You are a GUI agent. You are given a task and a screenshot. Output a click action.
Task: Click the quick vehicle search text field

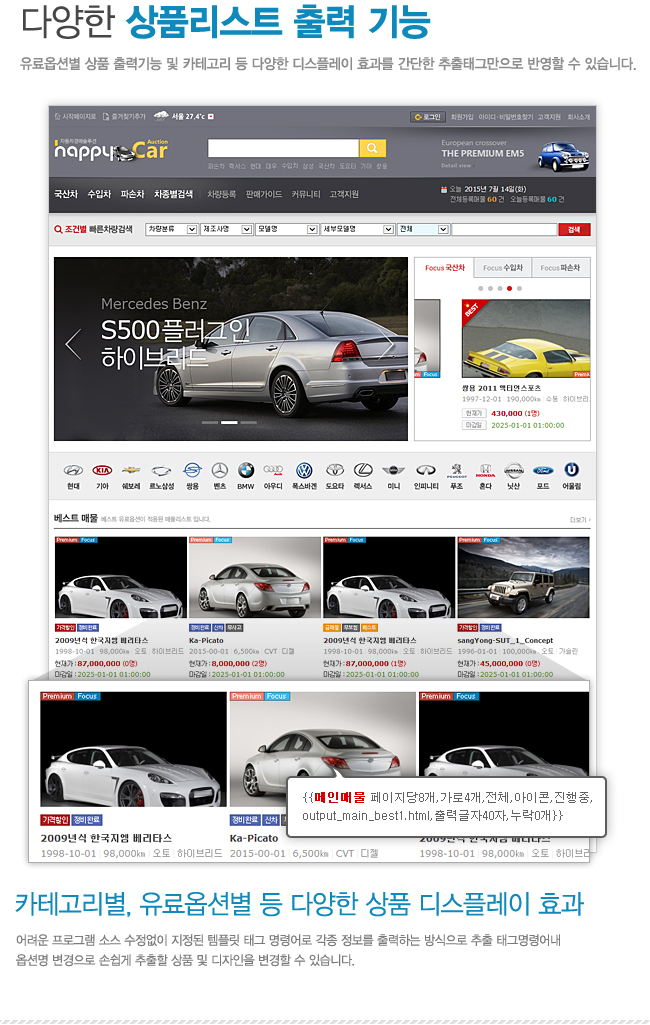pos(504,229)
